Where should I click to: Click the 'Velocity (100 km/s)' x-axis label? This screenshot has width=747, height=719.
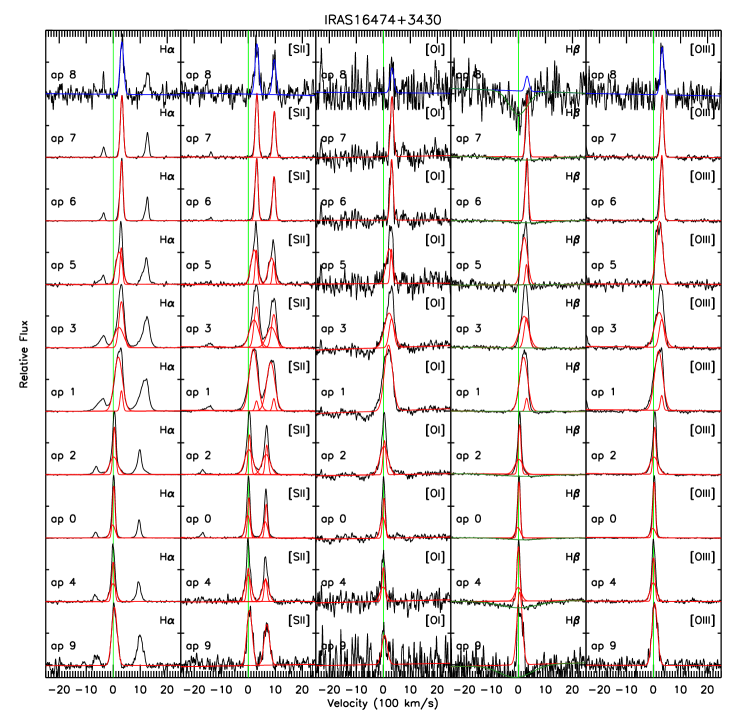pos(383,703)
